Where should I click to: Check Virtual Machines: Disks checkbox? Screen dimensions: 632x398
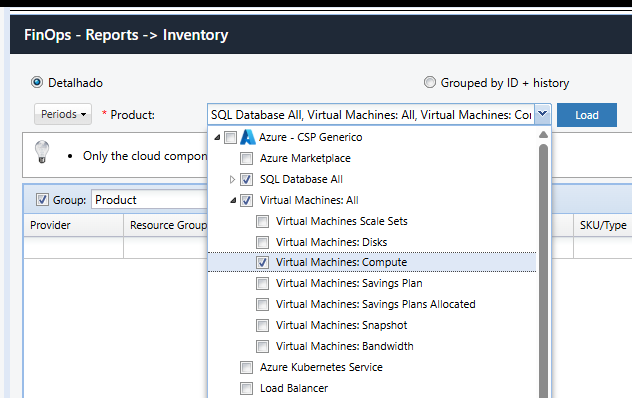coord(262,242)
